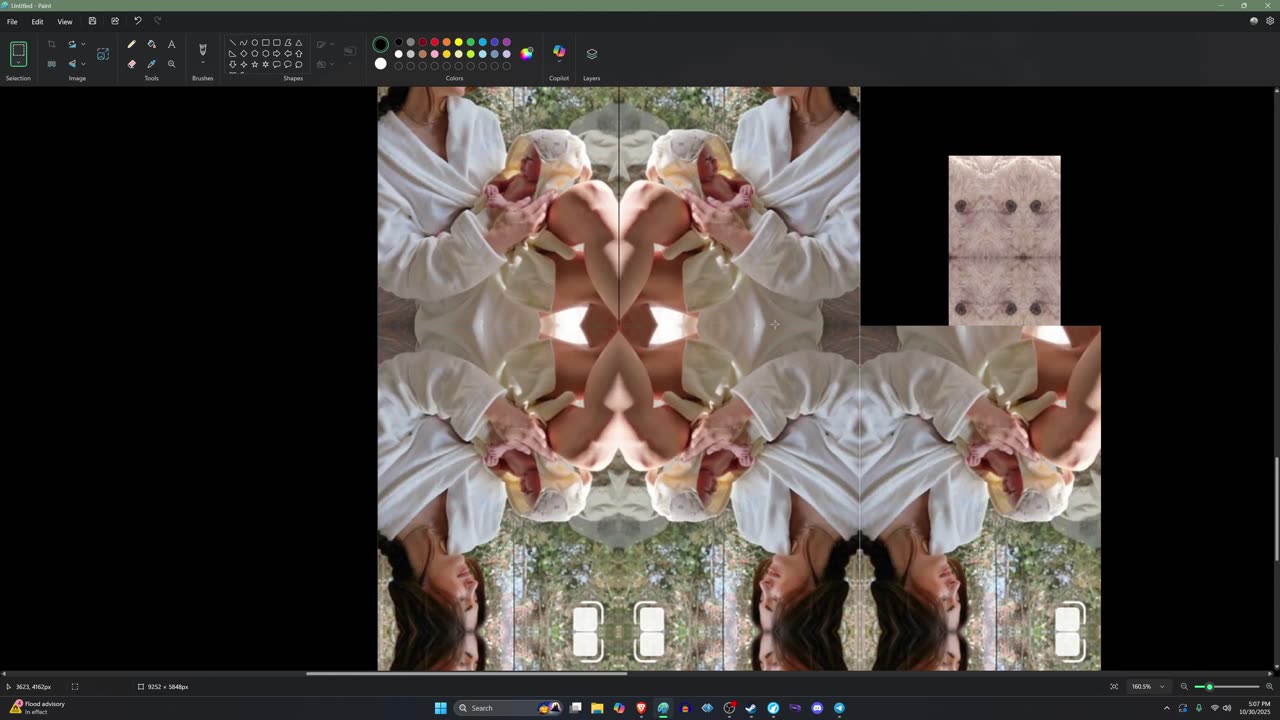This screenshot has width=1280, height=720.
Task: Open the View menu
Action: (64, 21)
